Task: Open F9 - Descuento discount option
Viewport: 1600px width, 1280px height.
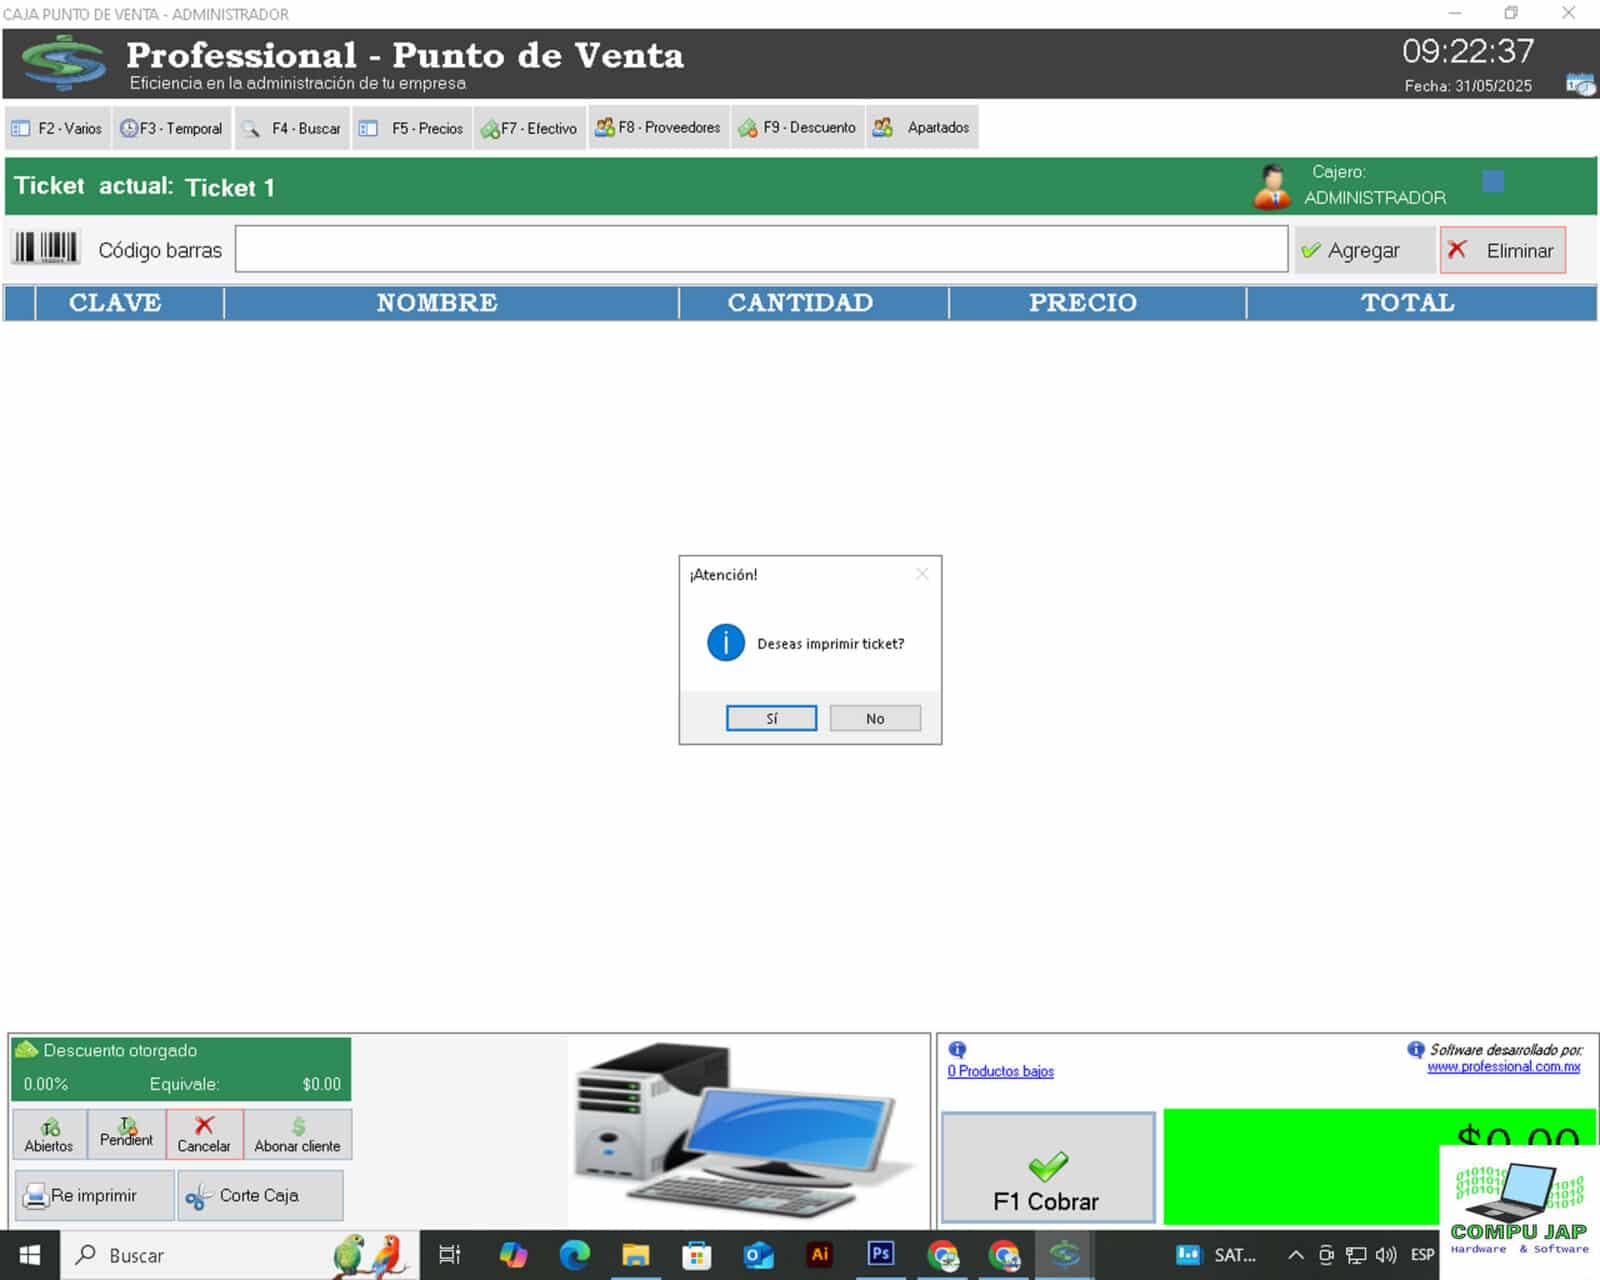Action: click(x=797, y=127)
